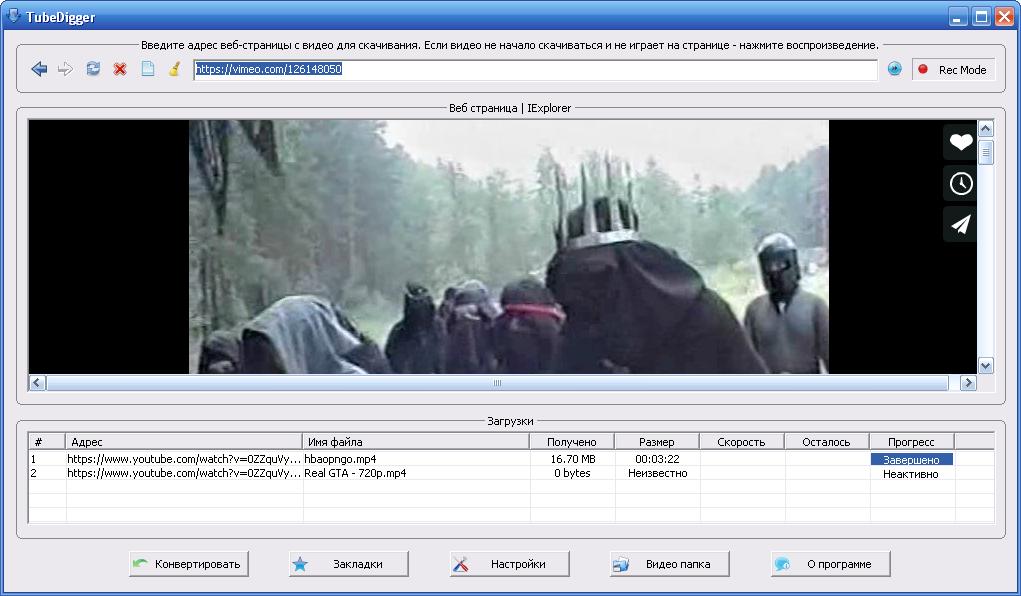Like the video with heart icon
This screenshot has width=1021, height=596.
(x=960, y=142)
